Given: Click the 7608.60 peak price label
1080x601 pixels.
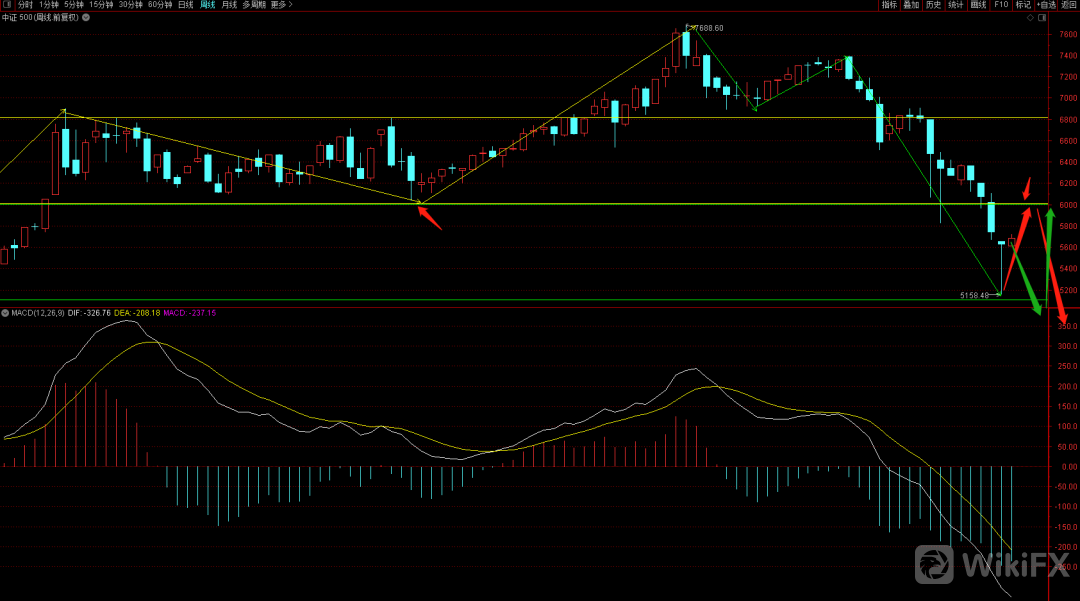Looking at the screenshot, I should pos(708,28).
